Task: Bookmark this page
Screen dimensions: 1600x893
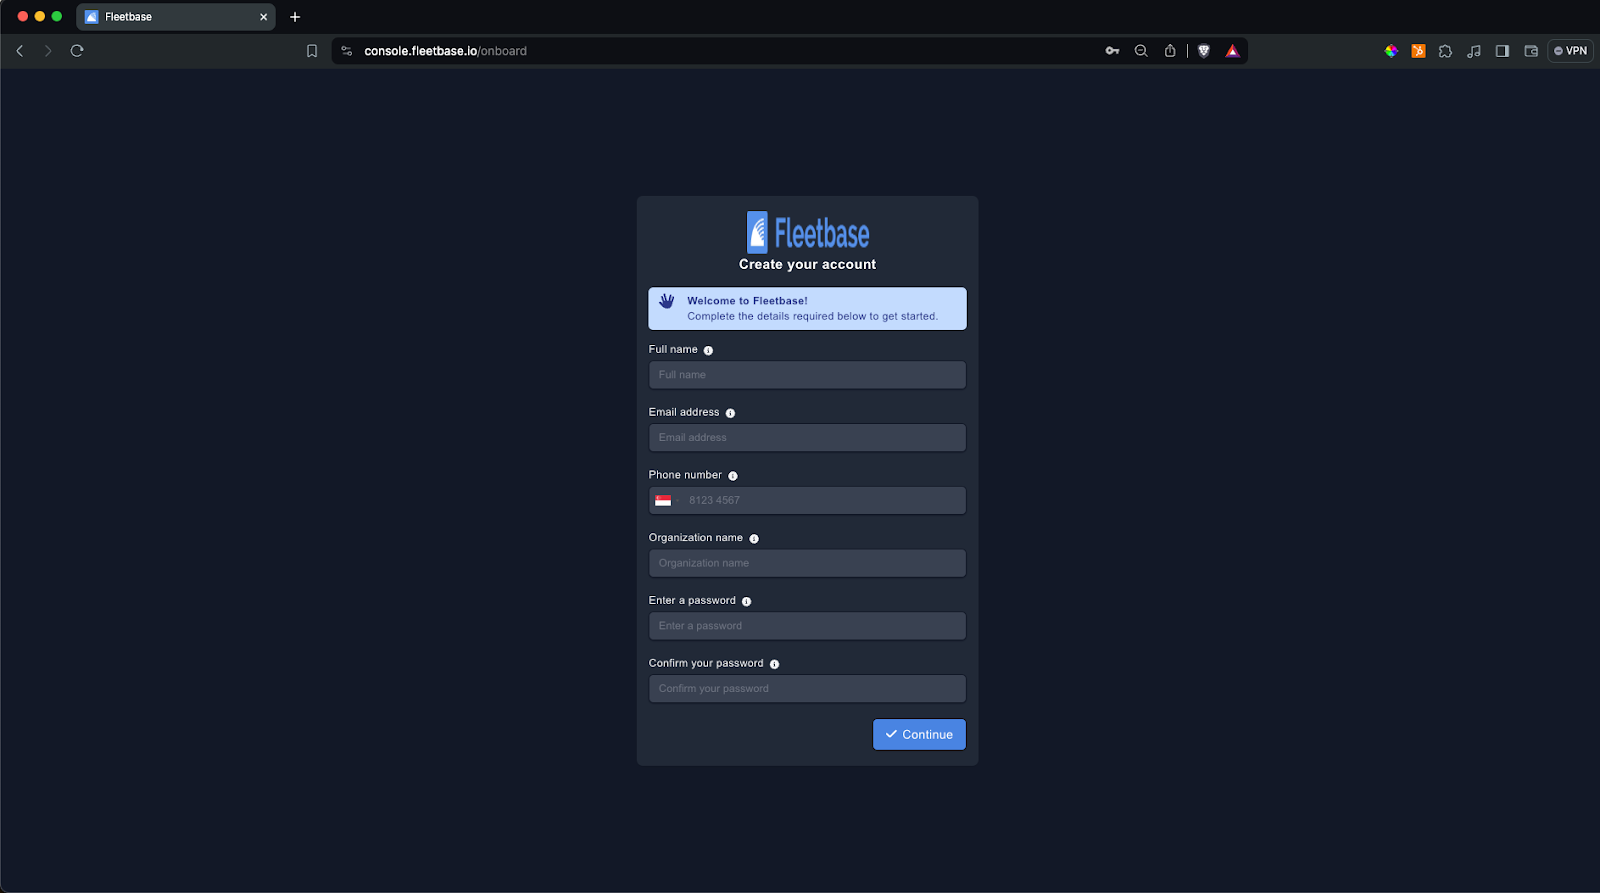Action: (312, 51)
